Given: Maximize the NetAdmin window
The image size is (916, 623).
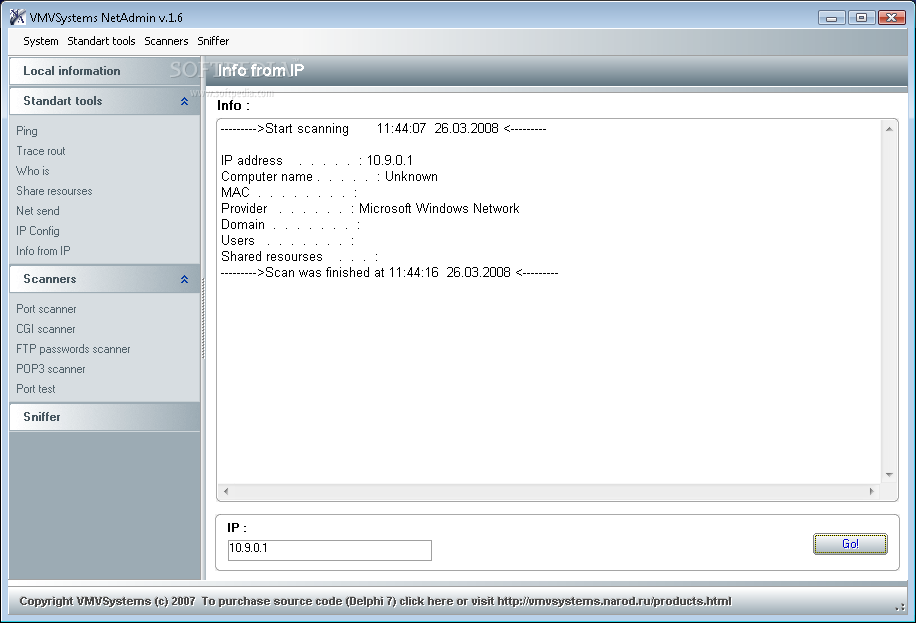Looking at the screenshot, I should pyautogui.click(x=861, y=18).
